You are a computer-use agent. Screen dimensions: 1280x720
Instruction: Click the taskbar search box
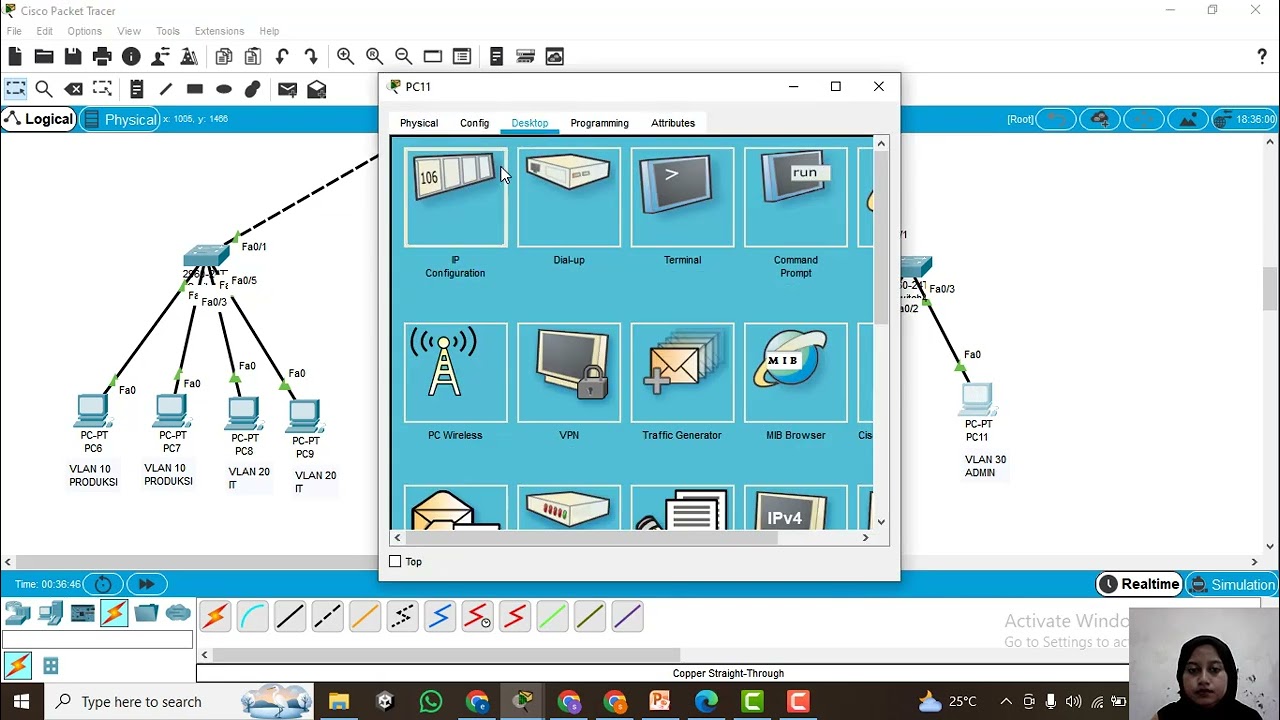coord(180,702)
